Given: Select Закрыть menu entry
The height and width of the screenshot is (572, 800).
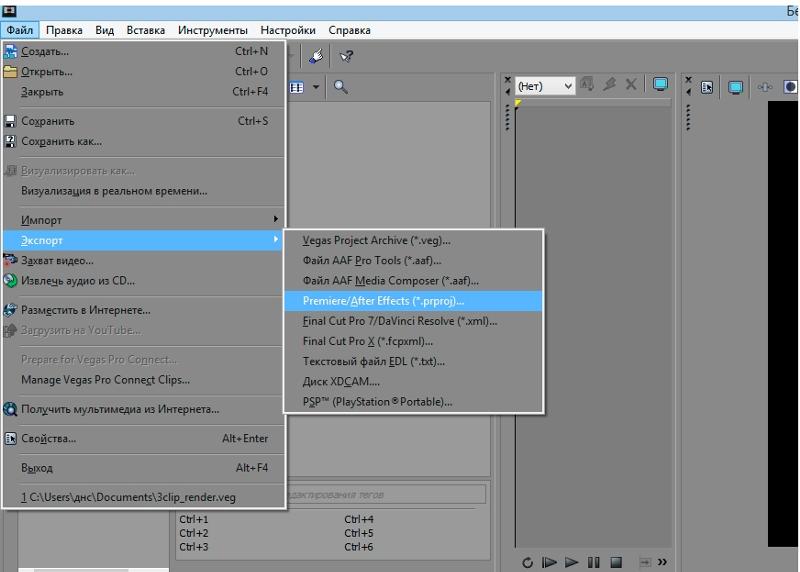Looking at the screenshot, I should click(143, 92).
